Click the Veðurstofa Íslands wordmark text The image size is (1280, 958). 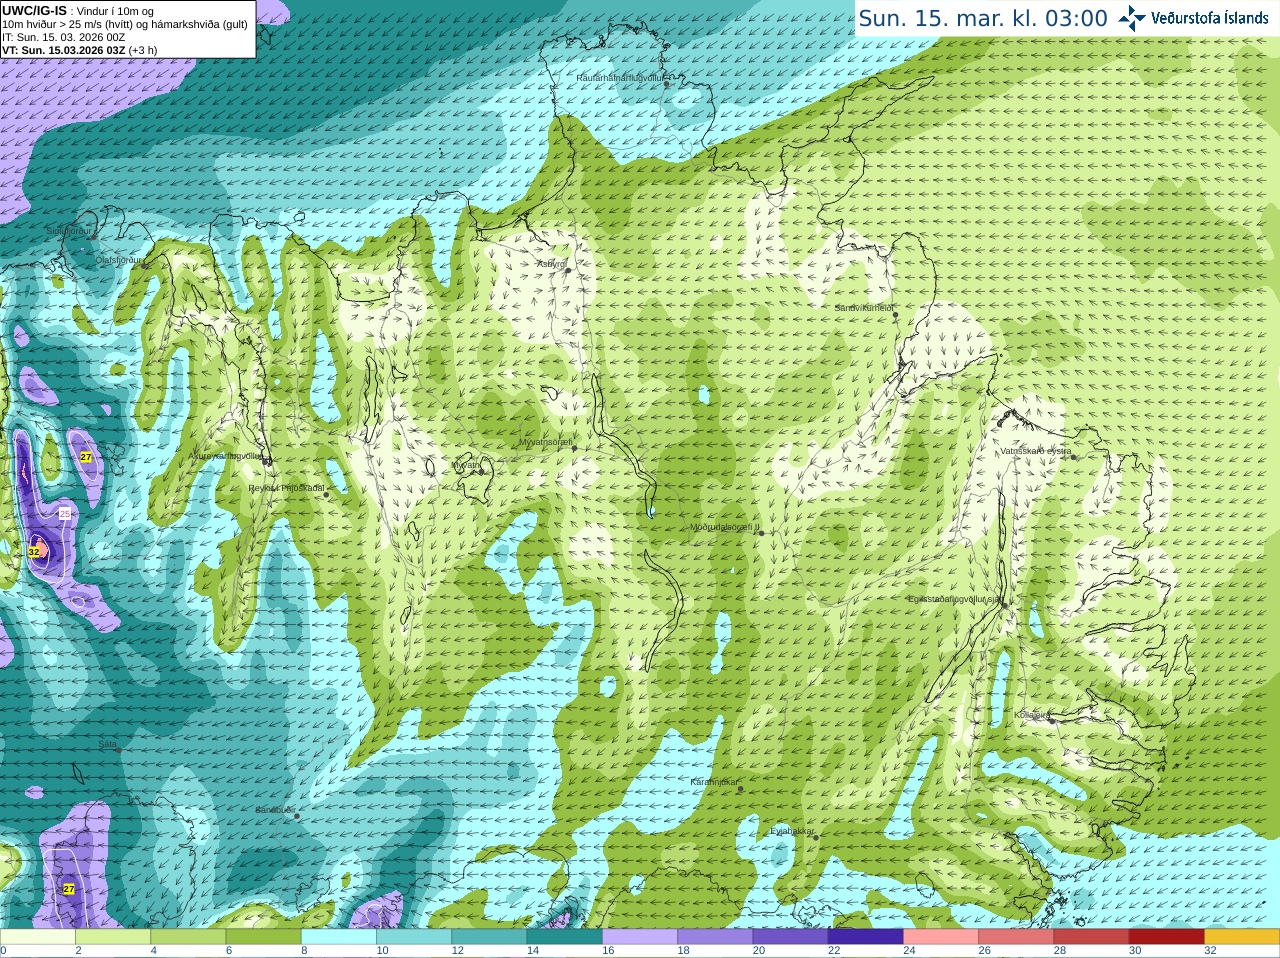(x=1209, y=18)
